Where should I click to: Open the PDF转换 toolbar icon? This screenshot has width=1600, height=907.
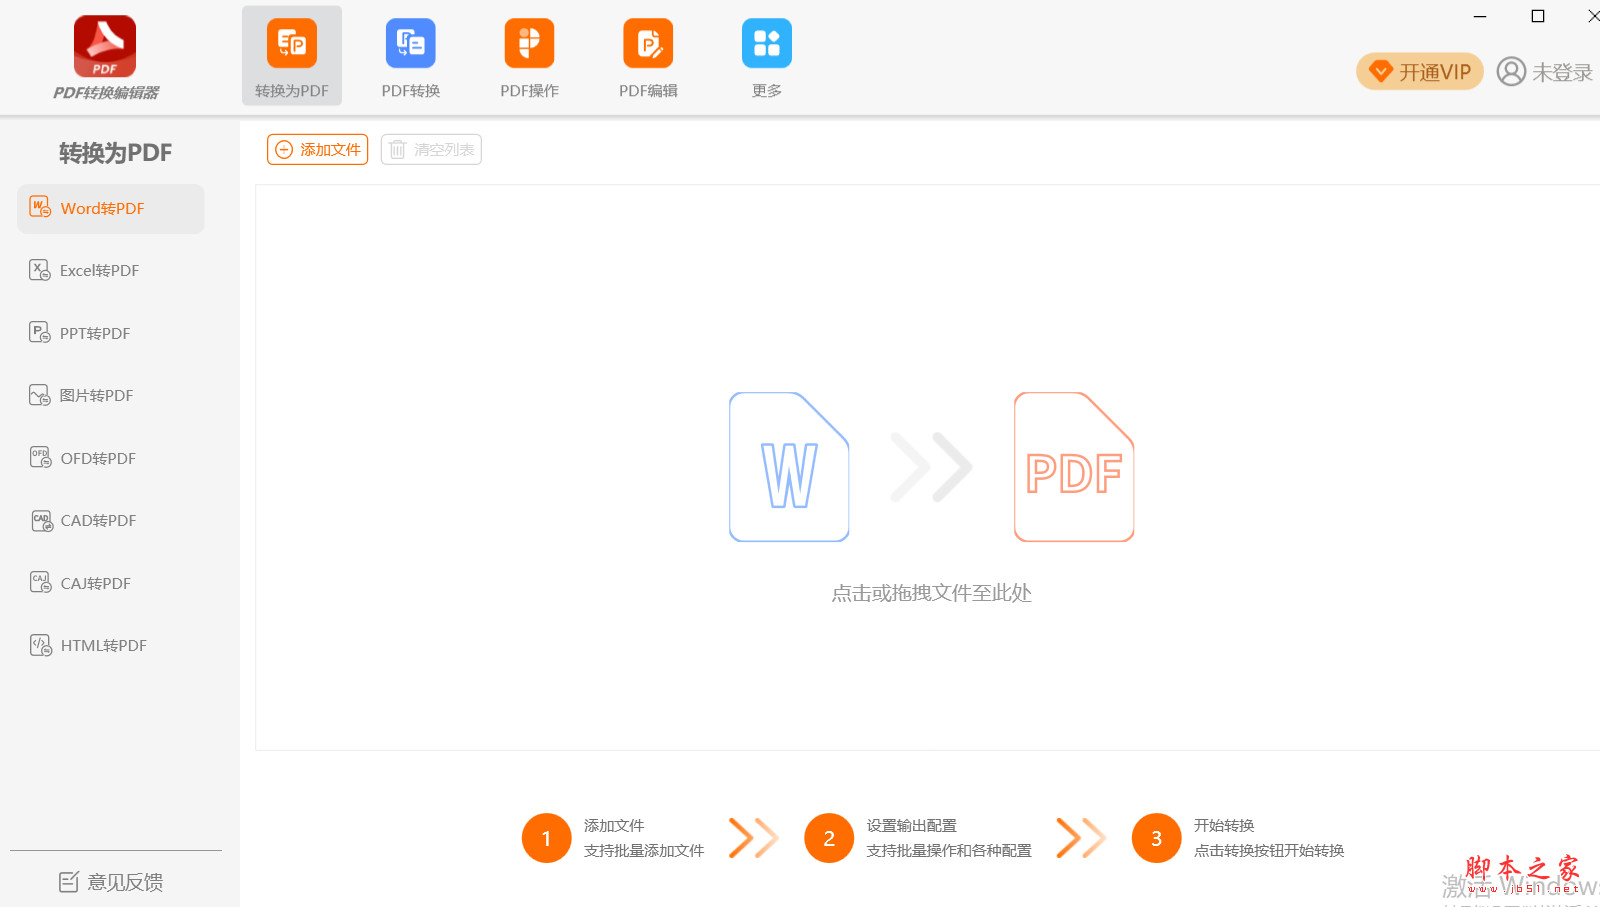[411, 44]
